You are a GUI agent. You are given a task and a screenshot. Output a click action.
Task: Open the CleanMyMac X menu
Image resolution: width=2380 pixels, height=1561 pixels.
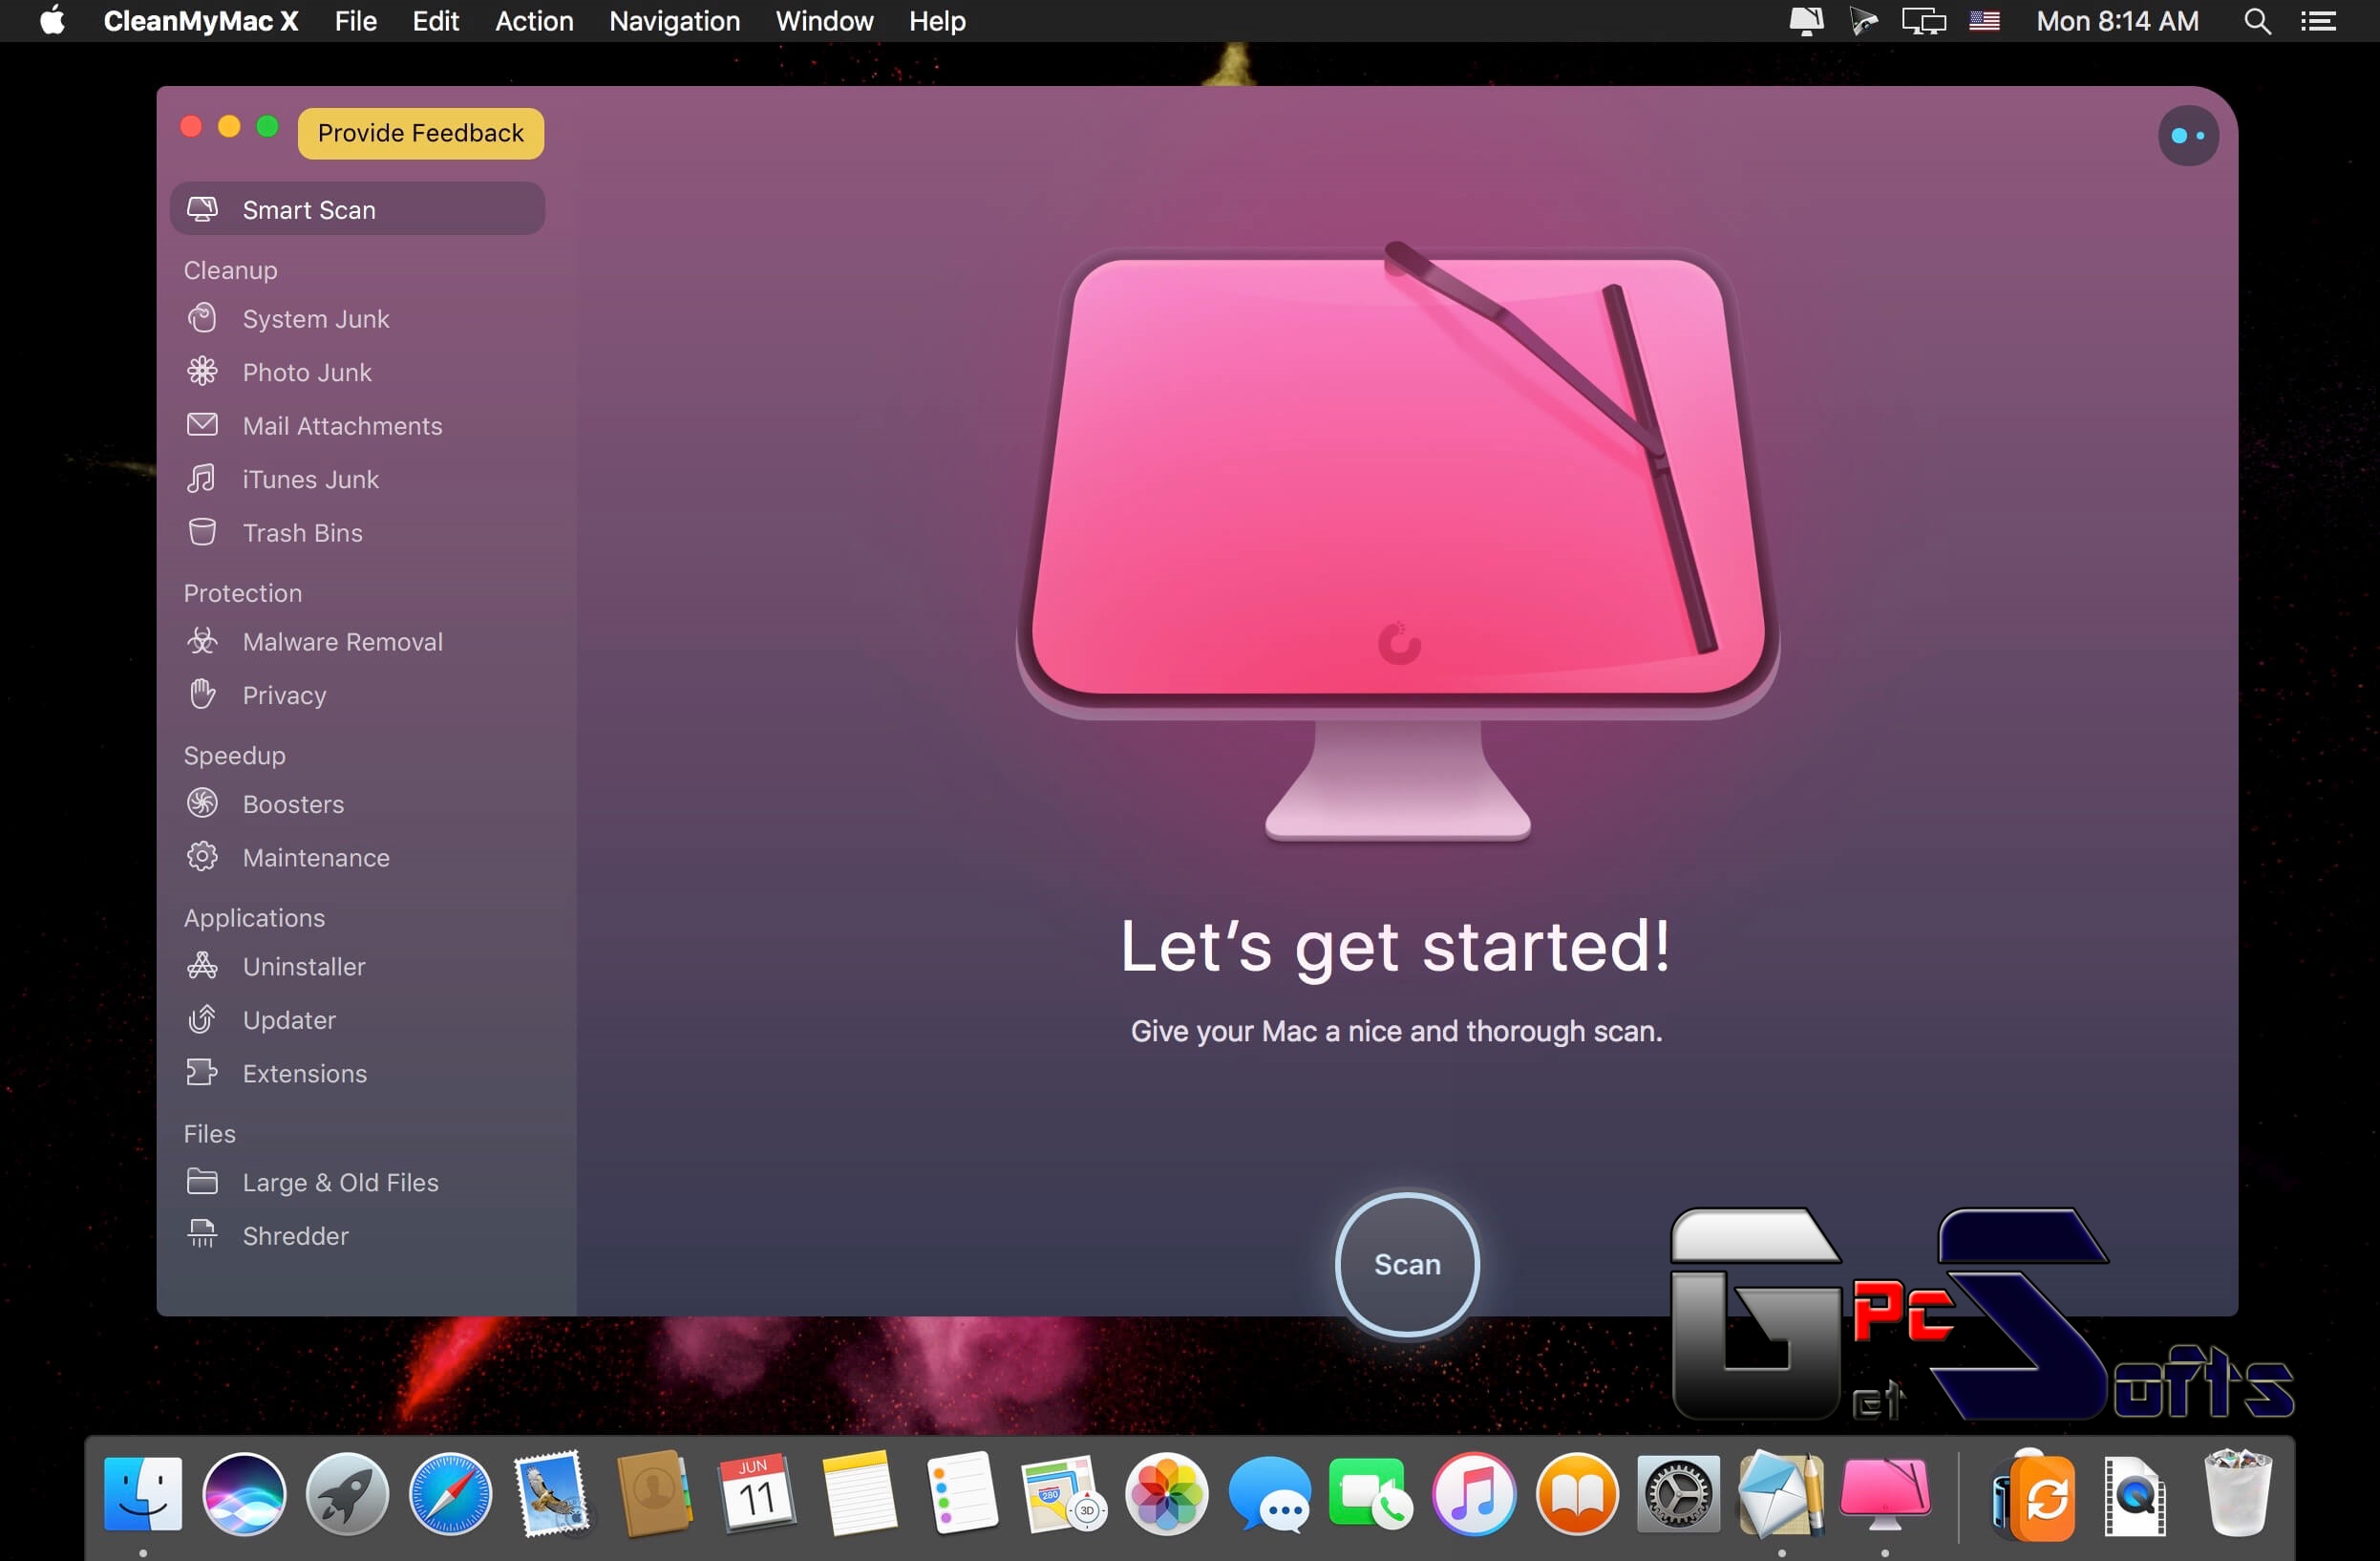[x=201, y=21]
